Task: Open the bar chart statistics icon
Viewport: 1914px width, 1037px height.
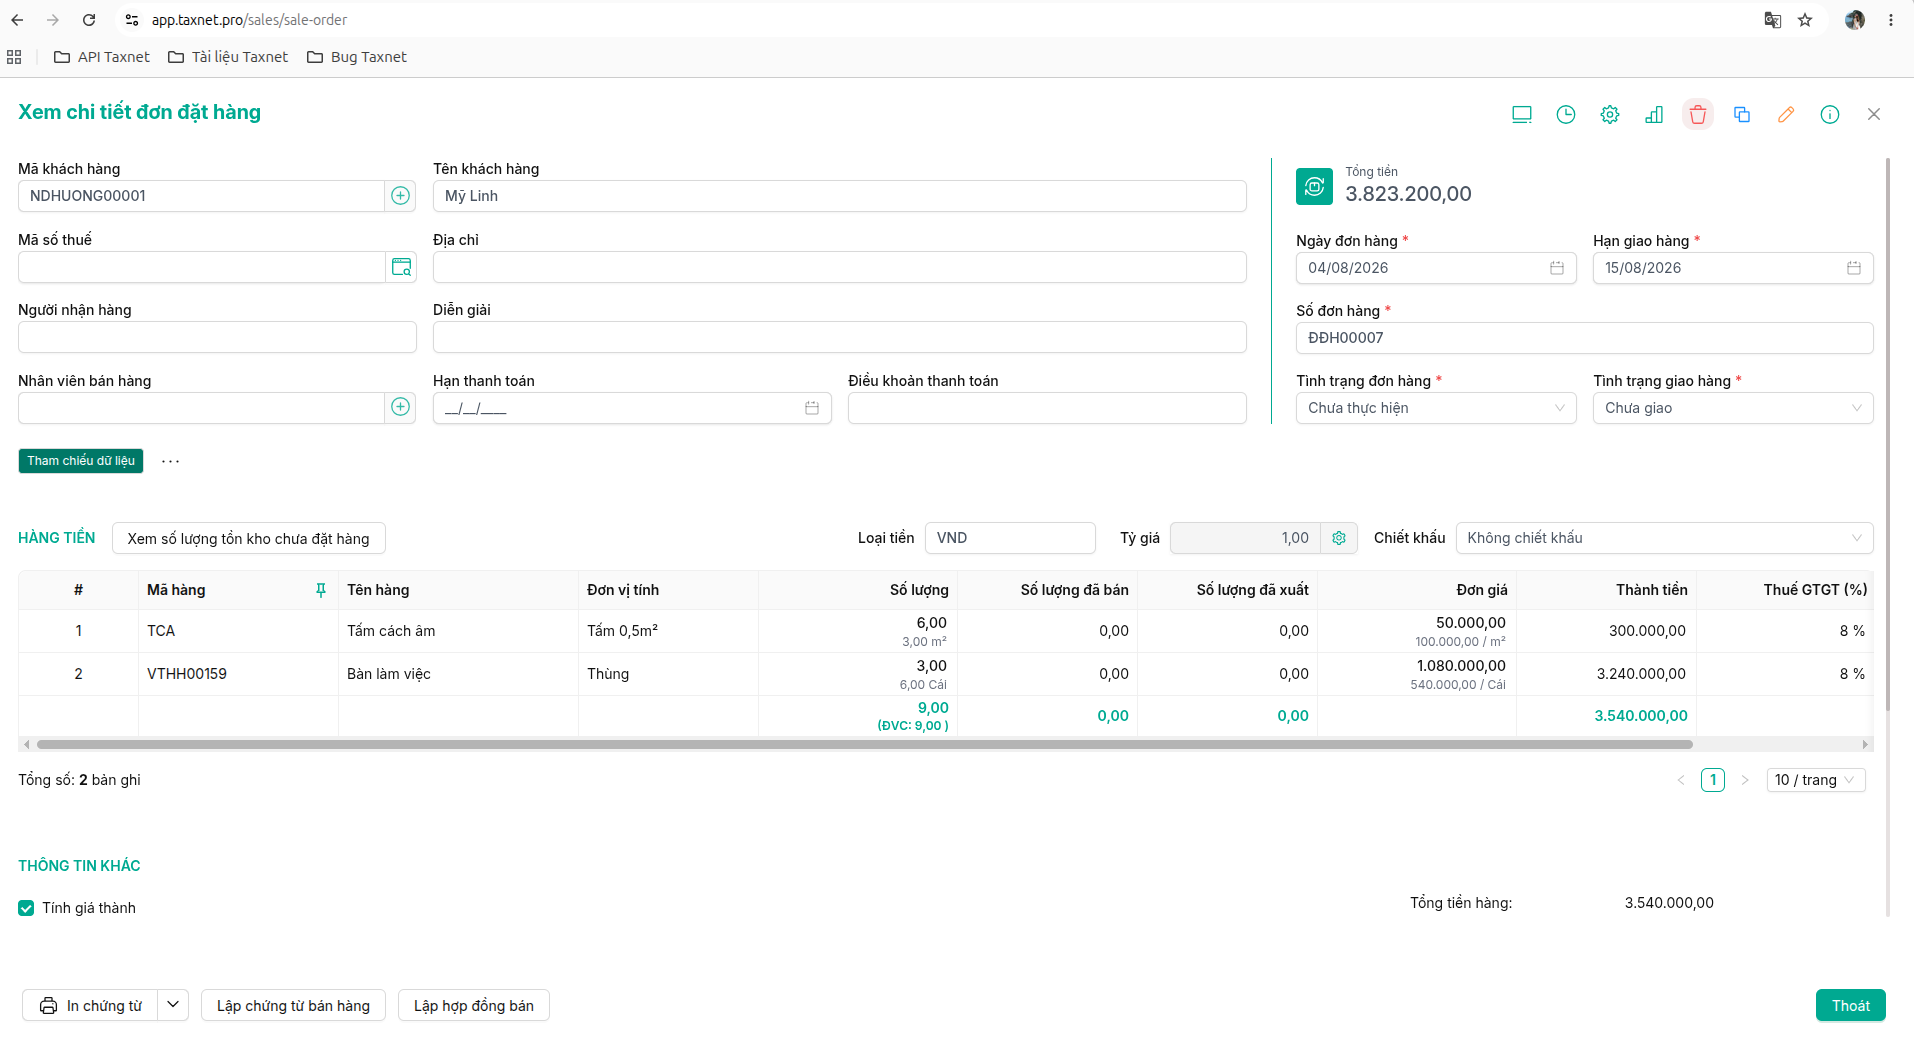Action: pyautogui.click(x=1654, y=115)
